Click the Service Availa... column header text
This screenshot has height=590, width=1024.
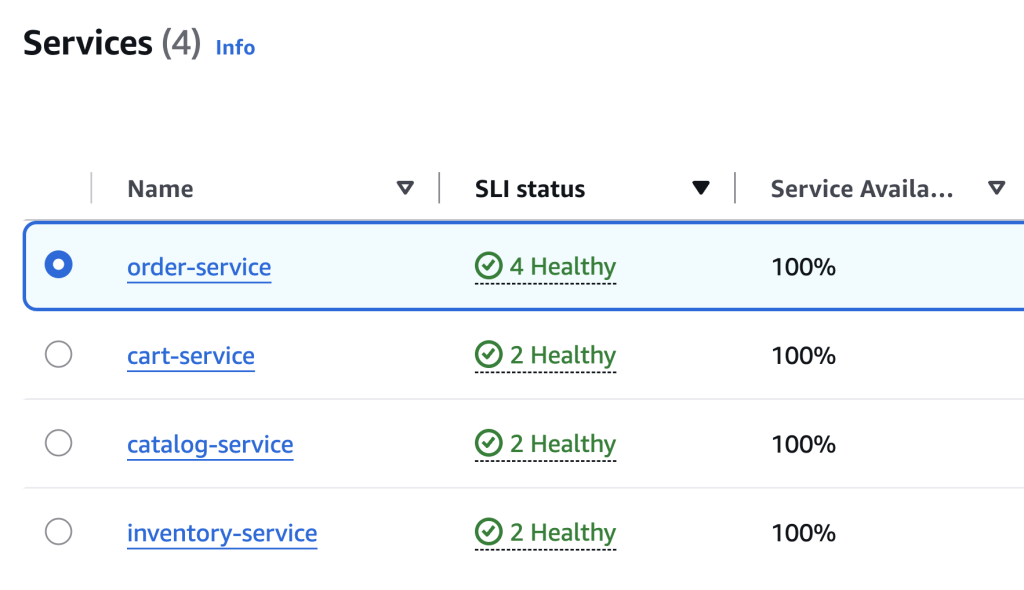(861, 189)
